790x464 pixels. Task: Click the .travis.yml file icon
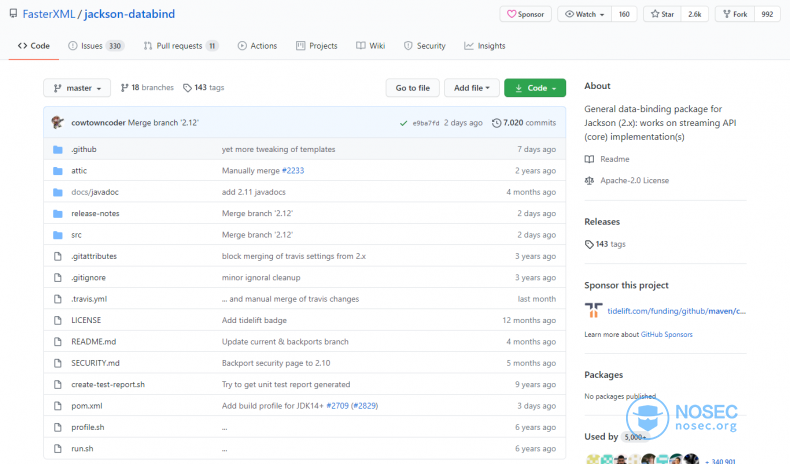click(58, 299)
